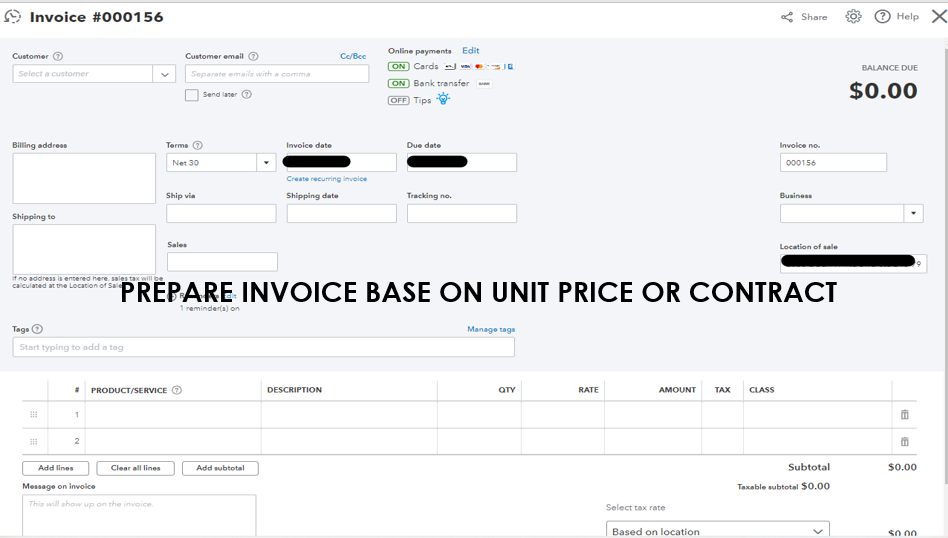Click the Sales input field
This screenshot has height=538, width=948.
222,262
